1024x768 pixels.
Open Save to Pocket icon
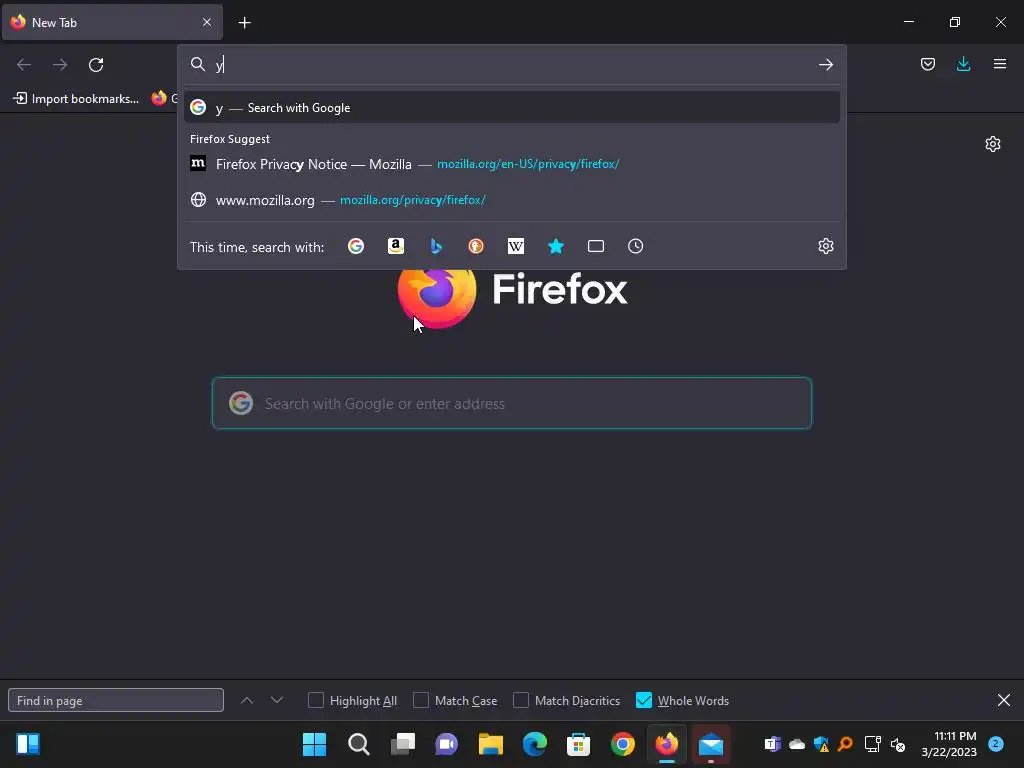[927, 64]
